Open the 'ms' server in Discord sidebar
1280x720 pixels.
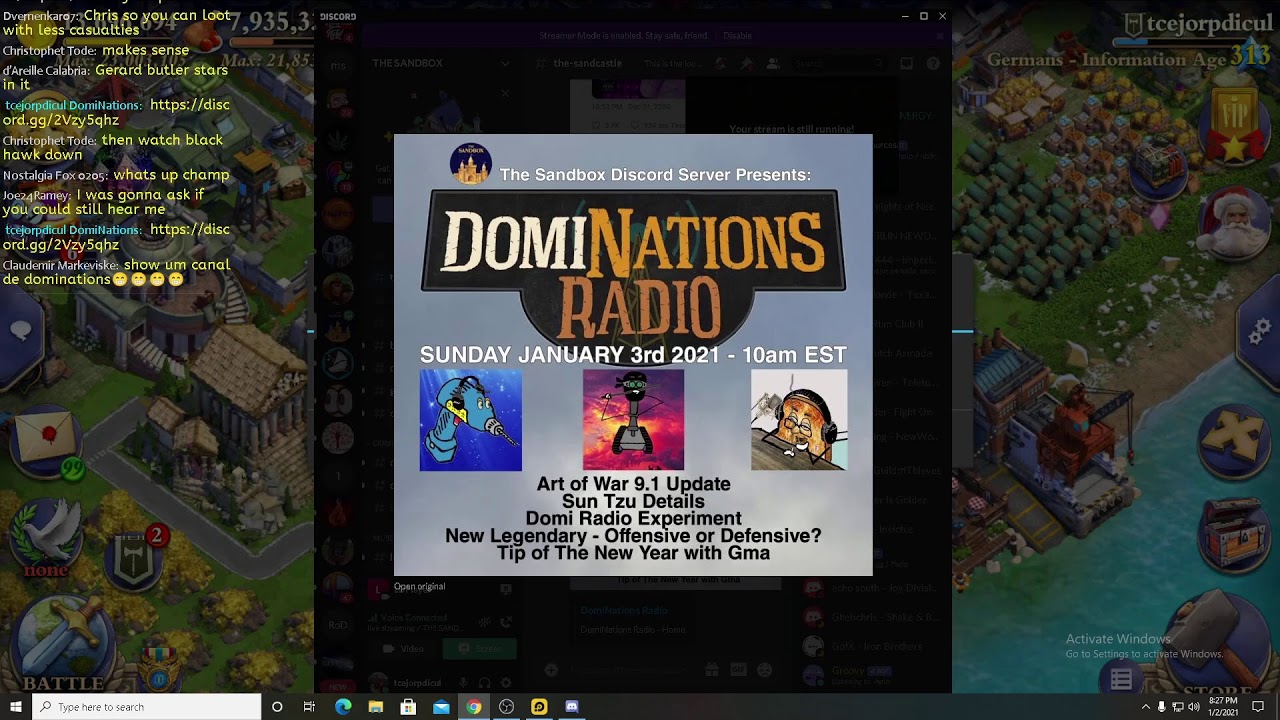coord(338,65)
